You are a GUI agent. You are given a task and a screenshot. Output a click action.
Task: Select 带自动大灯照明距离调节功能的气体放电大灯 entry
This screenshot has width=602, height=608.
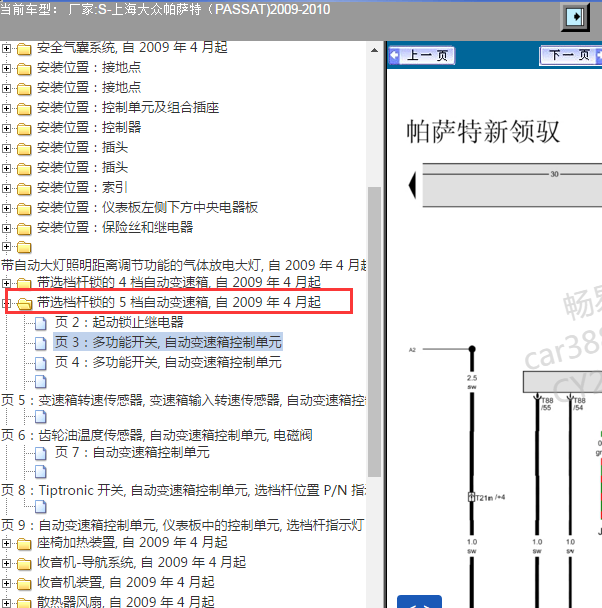coord(183,266)
